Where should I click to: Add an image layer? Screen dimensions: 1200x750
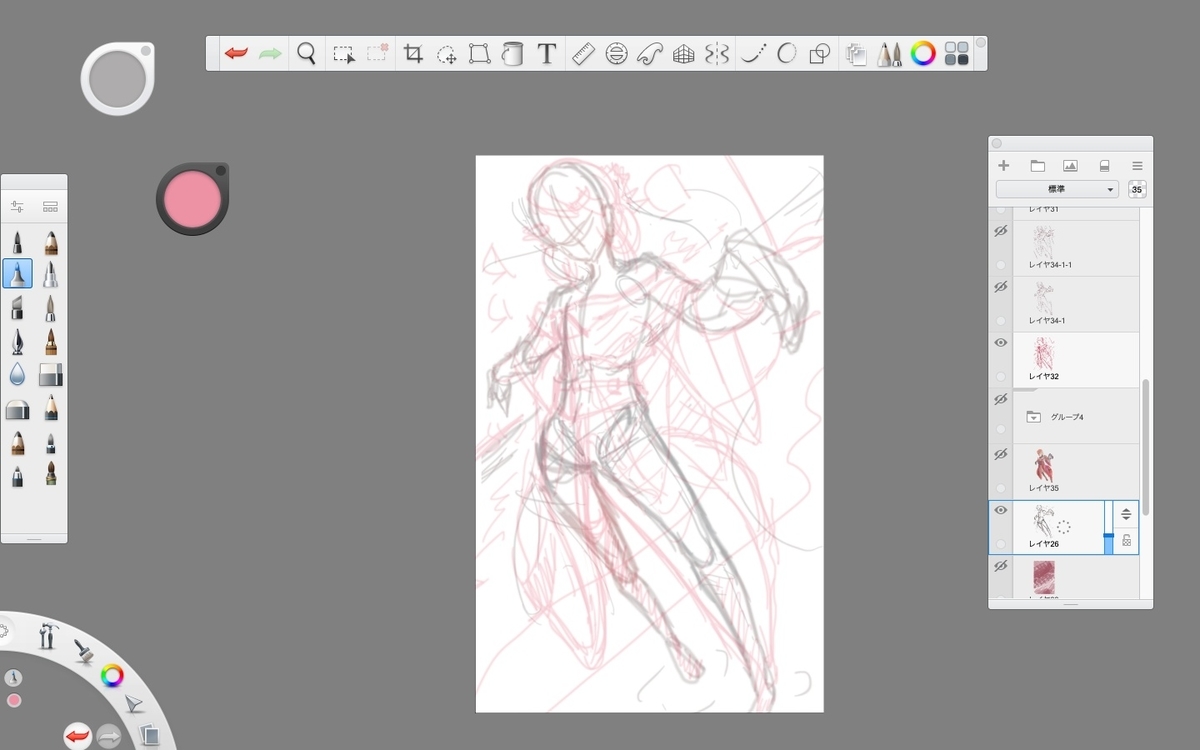(x=1070, y=166)
